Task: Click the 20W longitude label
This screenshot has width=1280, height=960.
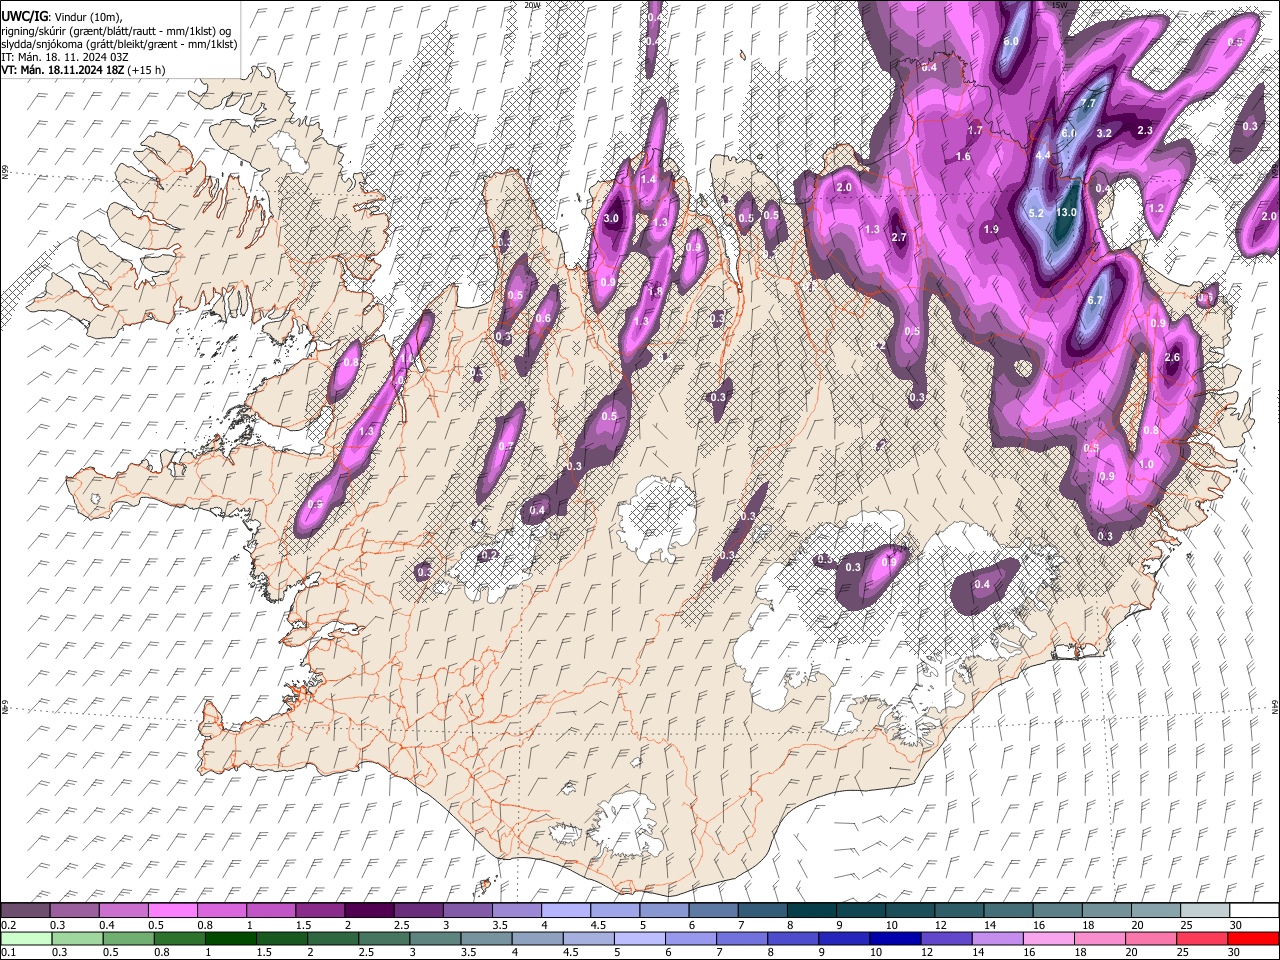Action: [x=532, y=5]
